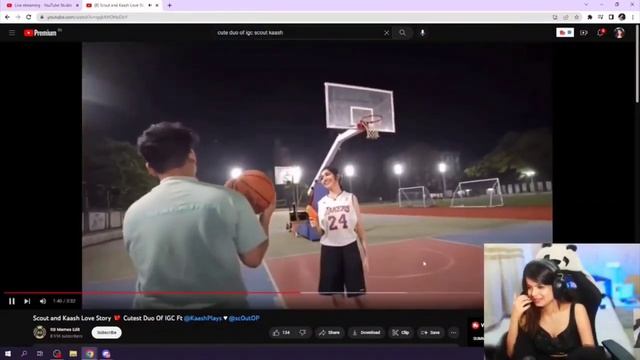Open the browser extensions puzzle icon
Viewport: 640px width, 360px height.
point(590,17)
